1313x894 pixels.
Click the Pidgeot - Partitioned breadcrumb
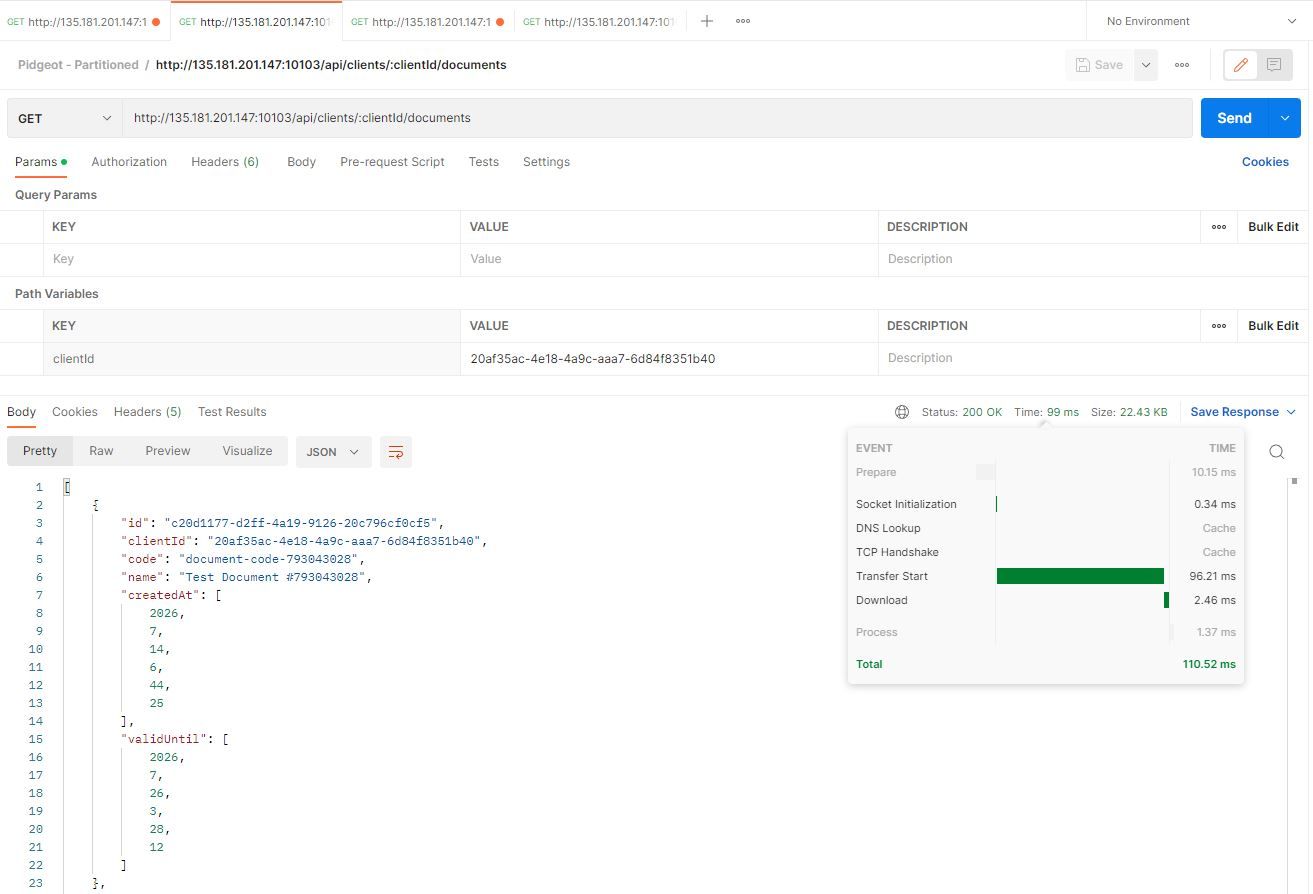[x=78, y=65]
